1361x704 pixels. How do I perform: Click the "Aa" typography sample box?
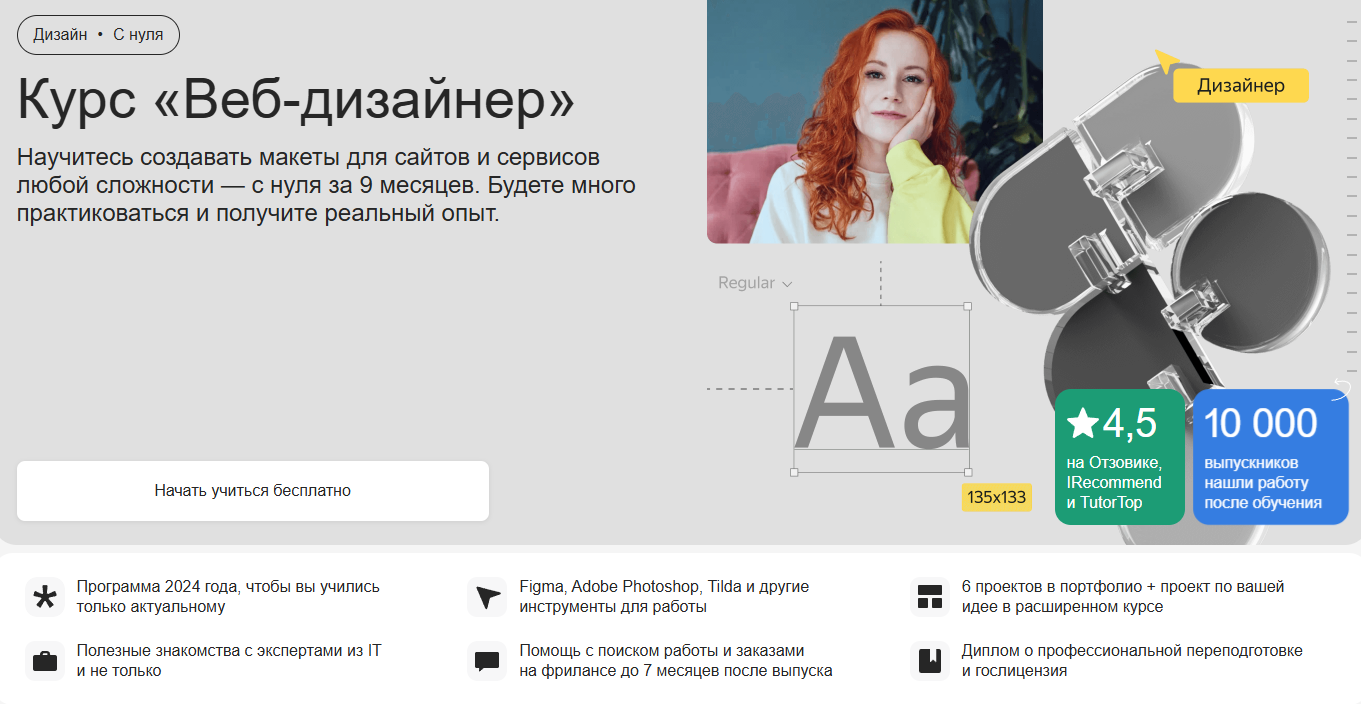(881, 389)
